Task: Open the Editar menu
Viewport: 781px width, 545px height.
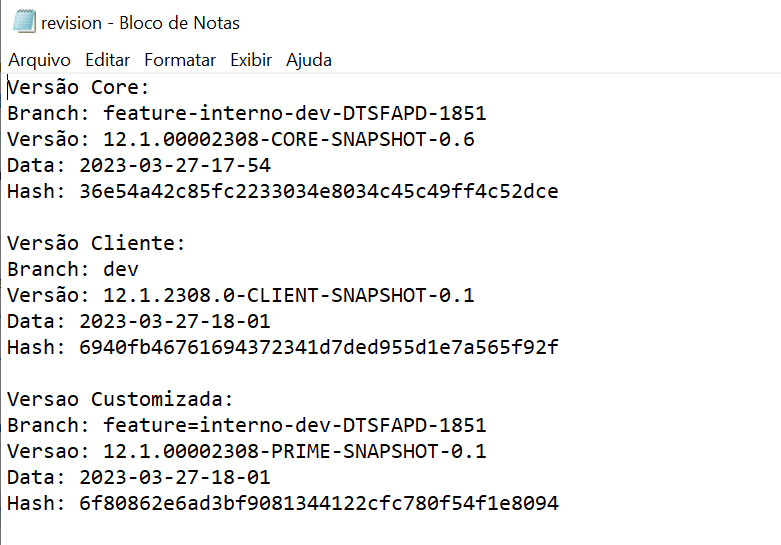Action: click(107, 60)
